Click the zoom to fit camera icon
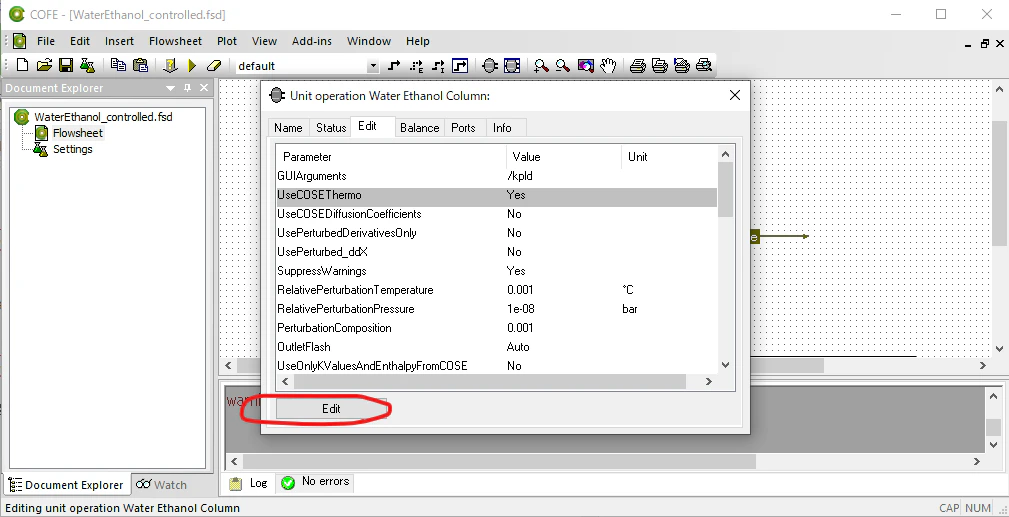Image resolution: width=1009 pixels, height=517 pixels. point(585,66)
